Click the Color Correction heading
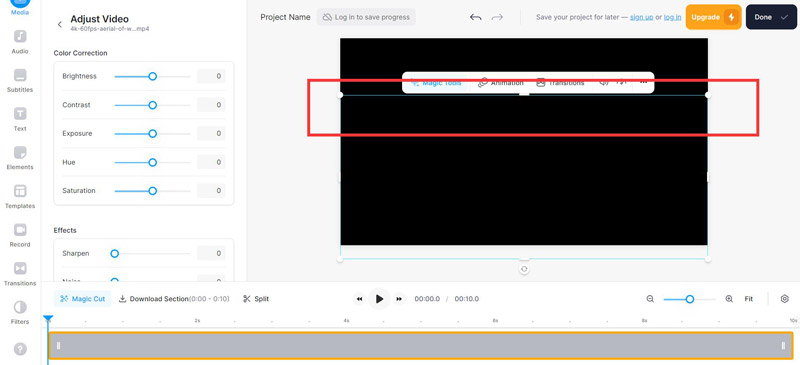This screenshot has height=365, width=800. [x=80, y=53]
